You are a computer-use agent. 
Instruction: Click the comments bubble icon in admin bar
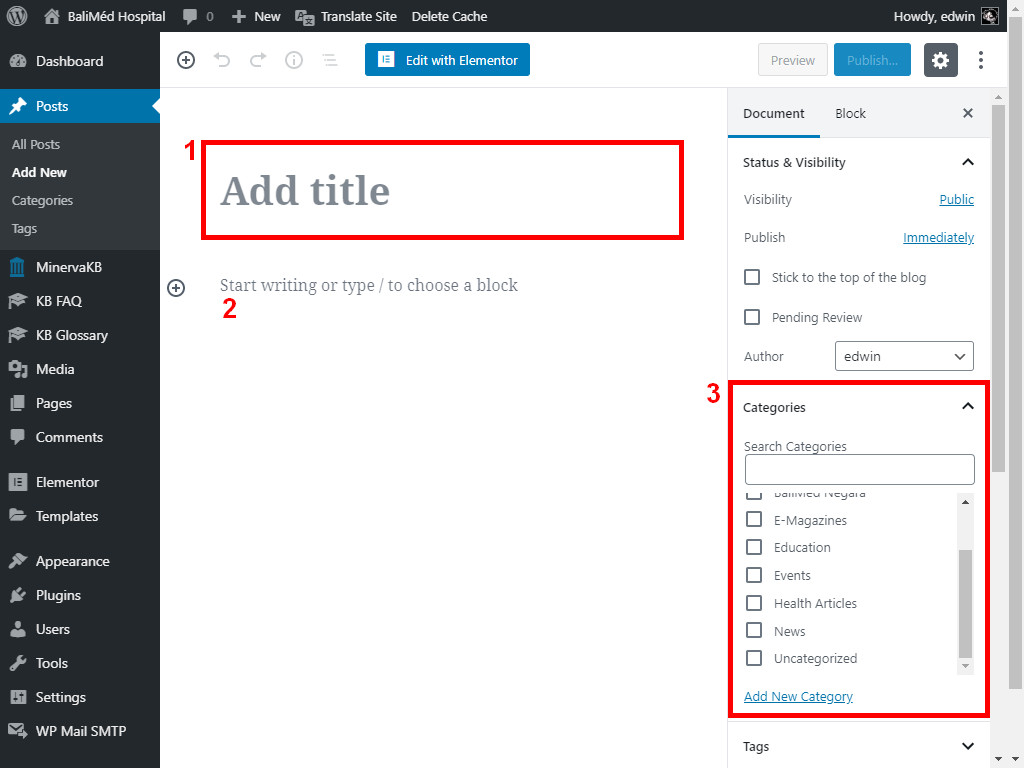click(189, 16)
